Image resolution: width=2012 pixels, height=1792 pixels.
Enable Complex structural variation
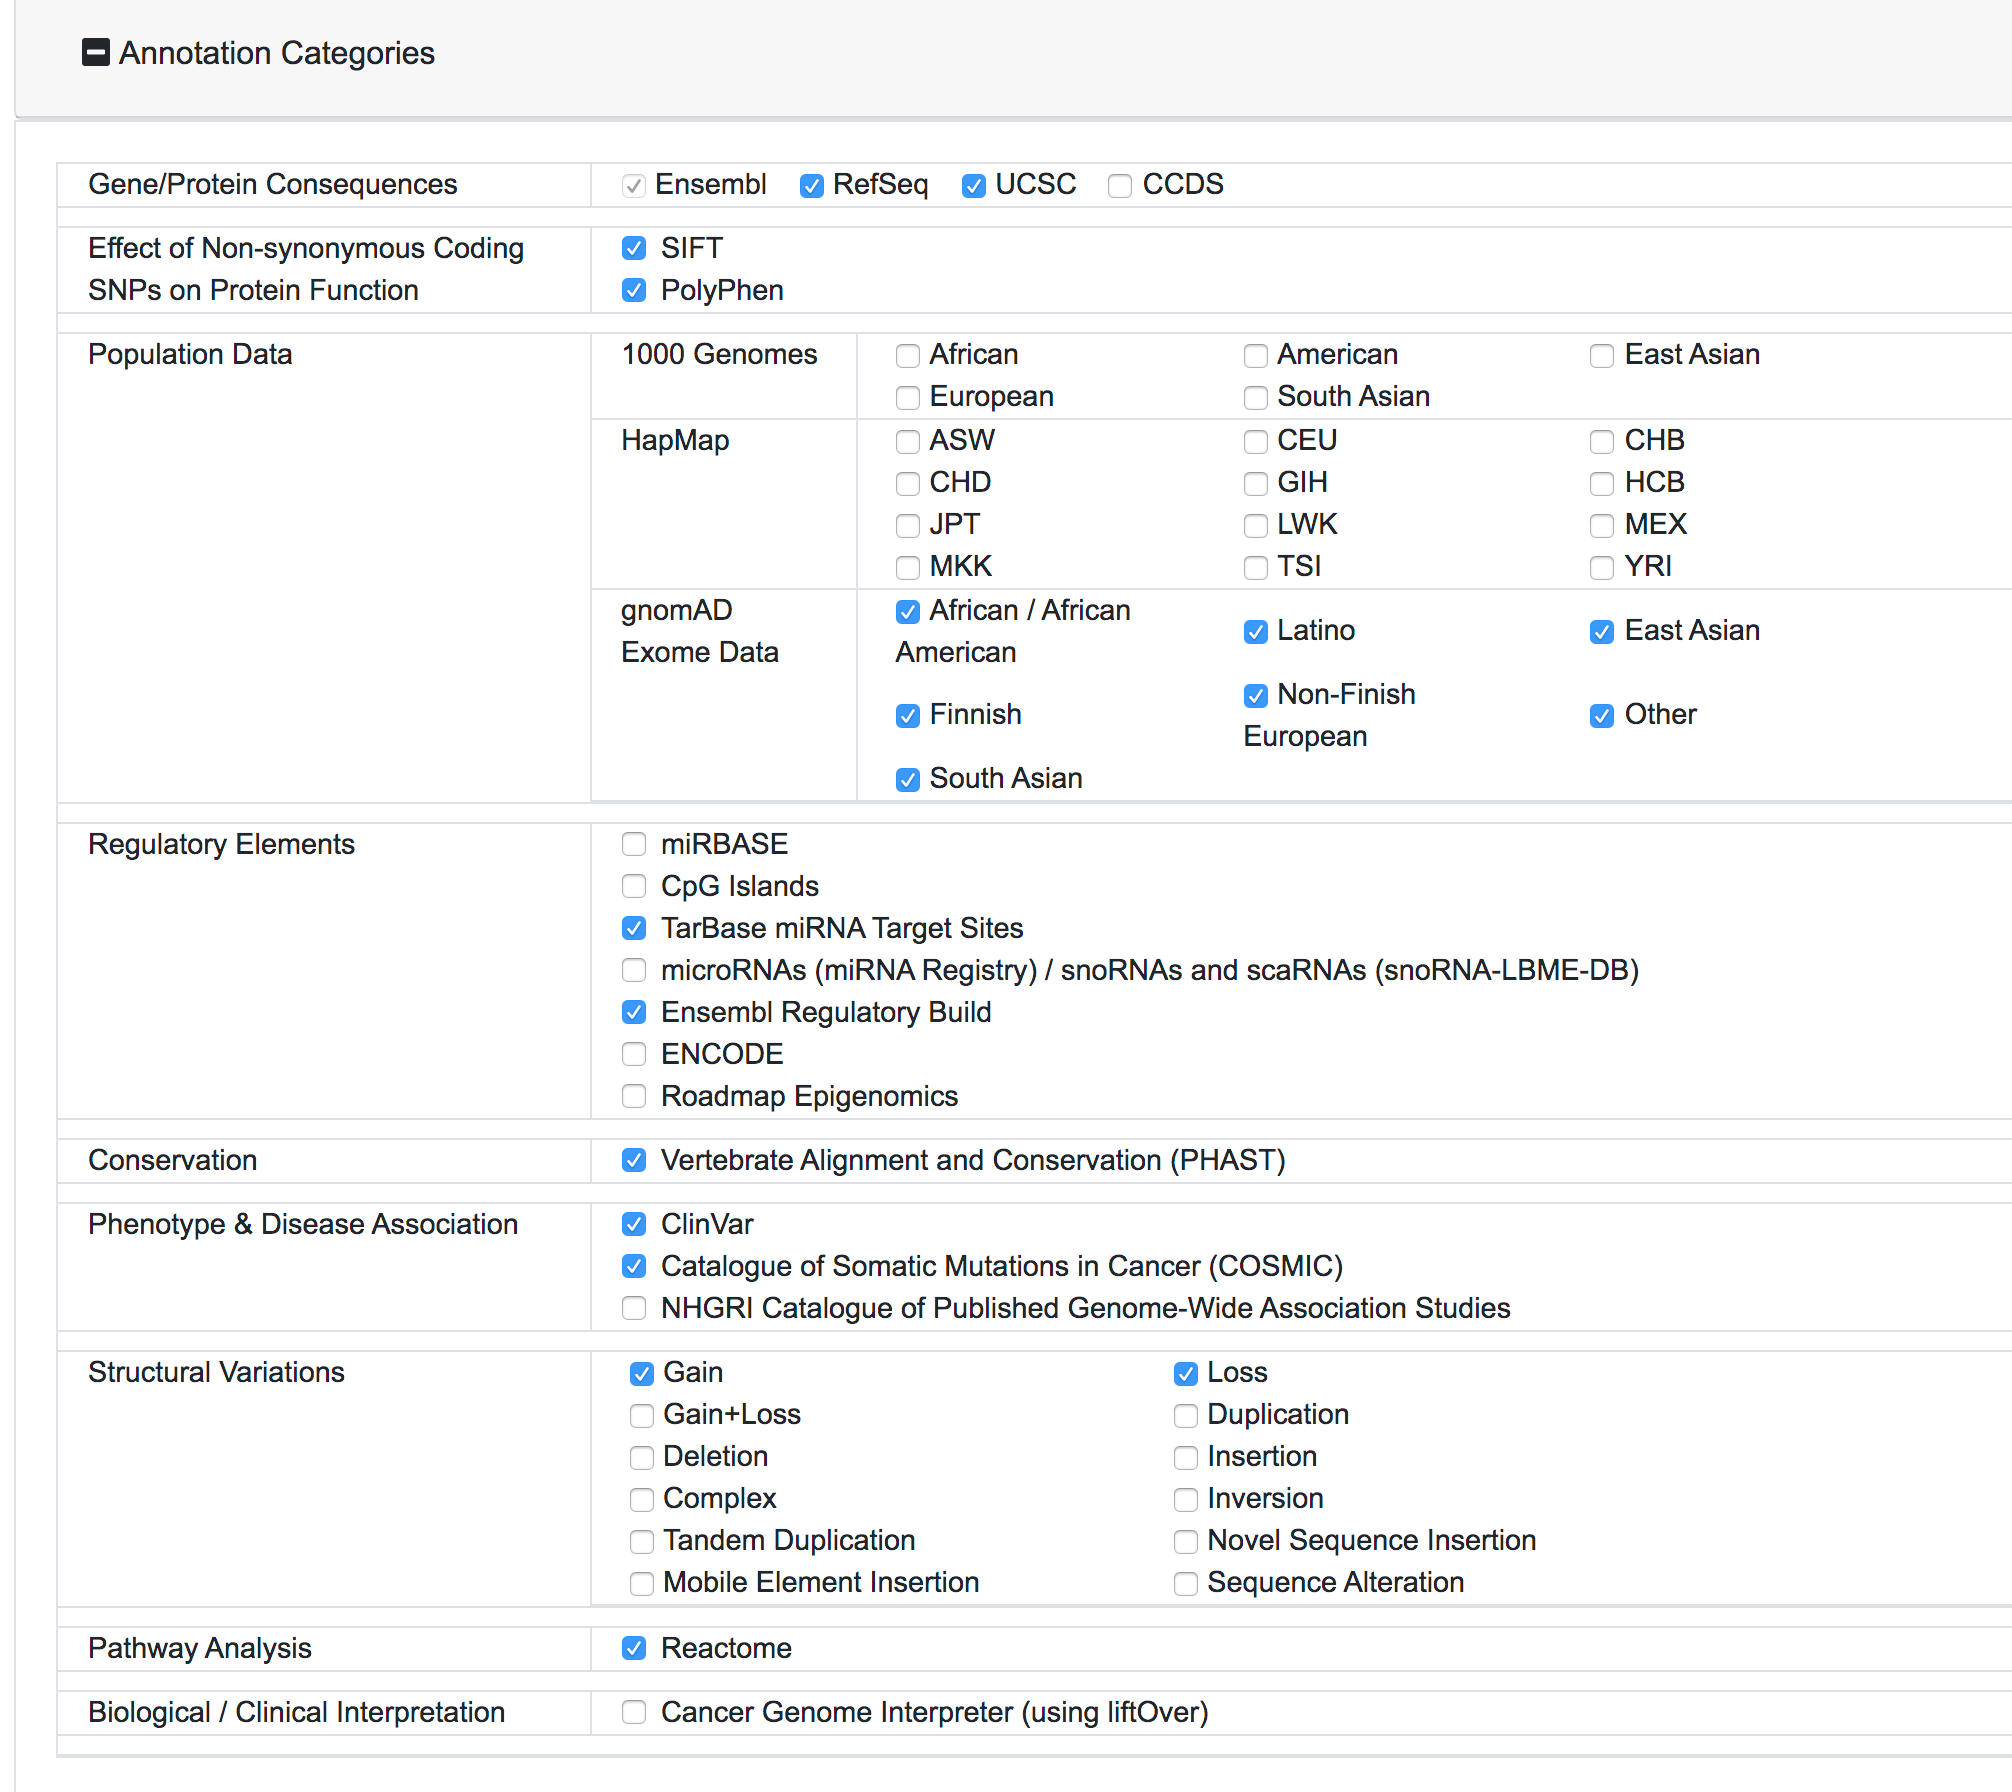point(642,1500)
